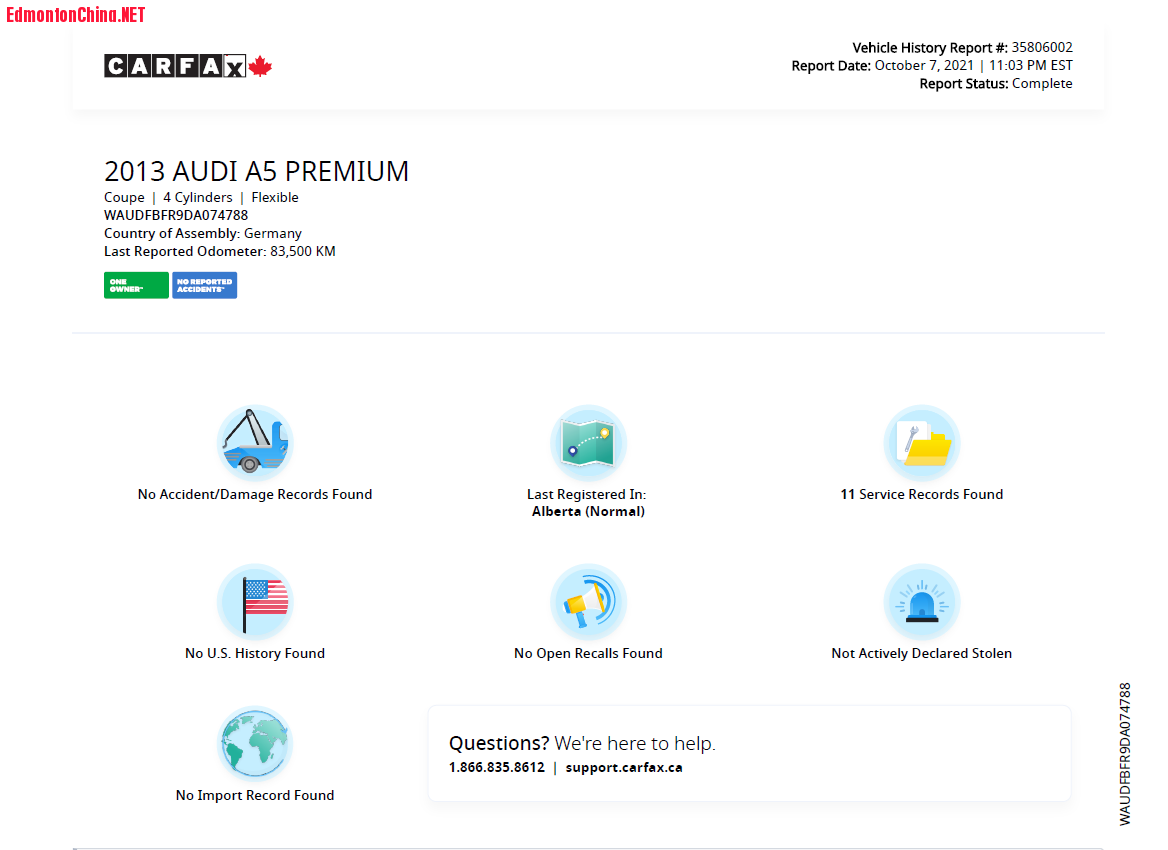Click the globe import record icon
This screenshot has width=1168, height=850.
pyautogui.click(x=255, y=743)
